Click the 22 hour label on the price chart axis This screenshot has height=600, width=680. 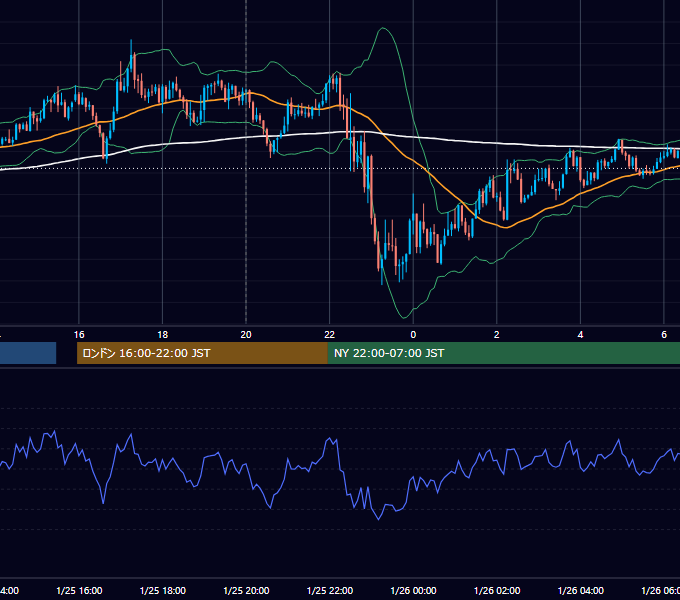[x=330, y=335]
